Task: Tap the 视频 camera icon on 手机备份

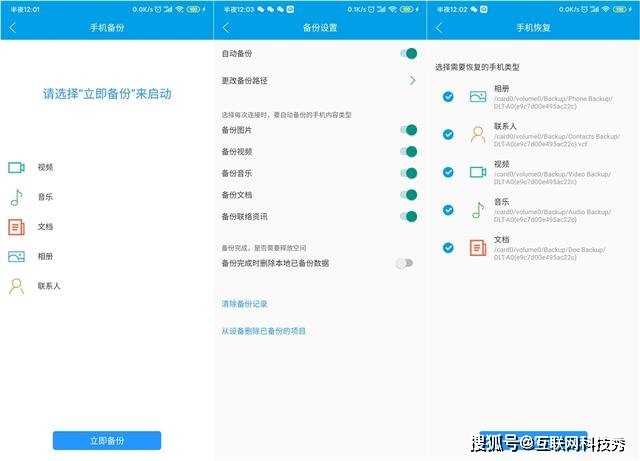Action: tap(16, 167)
